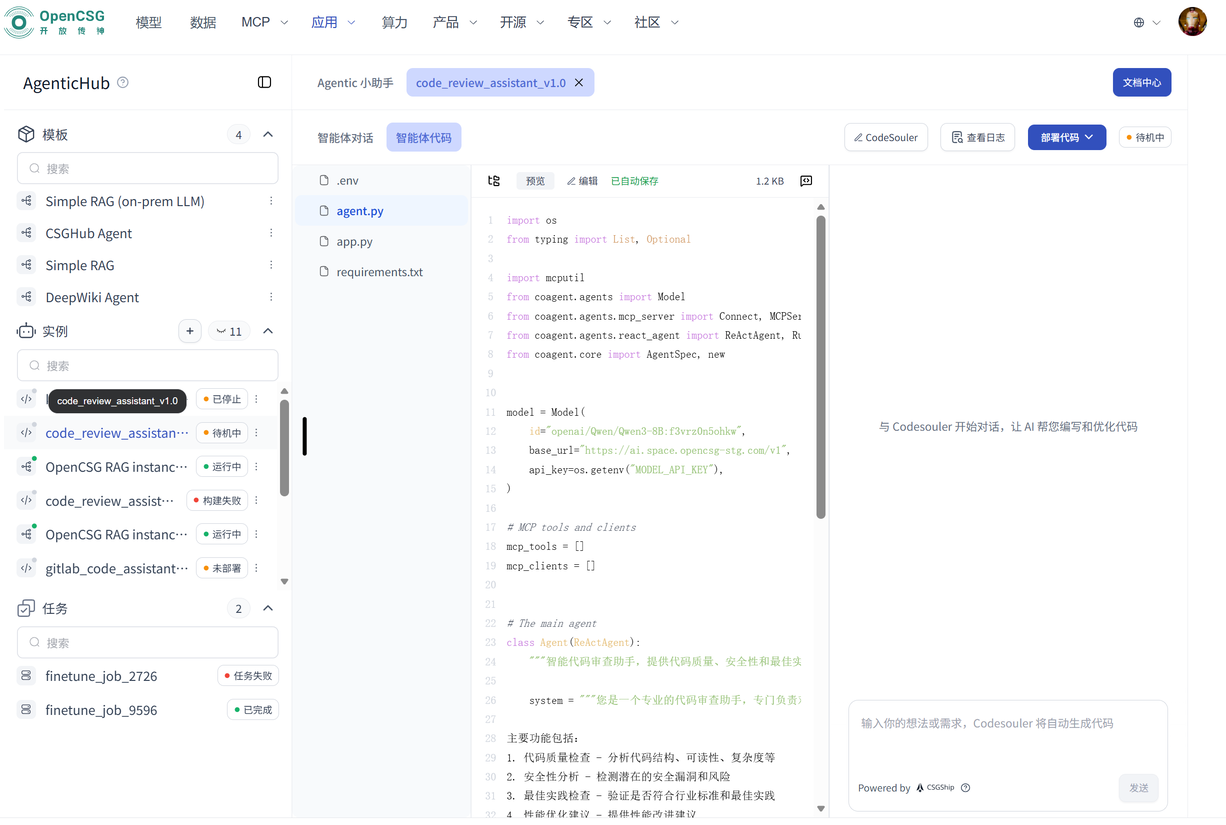Close the code_review_assistant_v1.0 tab
This screenshot has width=1226, height=825.
579,83
